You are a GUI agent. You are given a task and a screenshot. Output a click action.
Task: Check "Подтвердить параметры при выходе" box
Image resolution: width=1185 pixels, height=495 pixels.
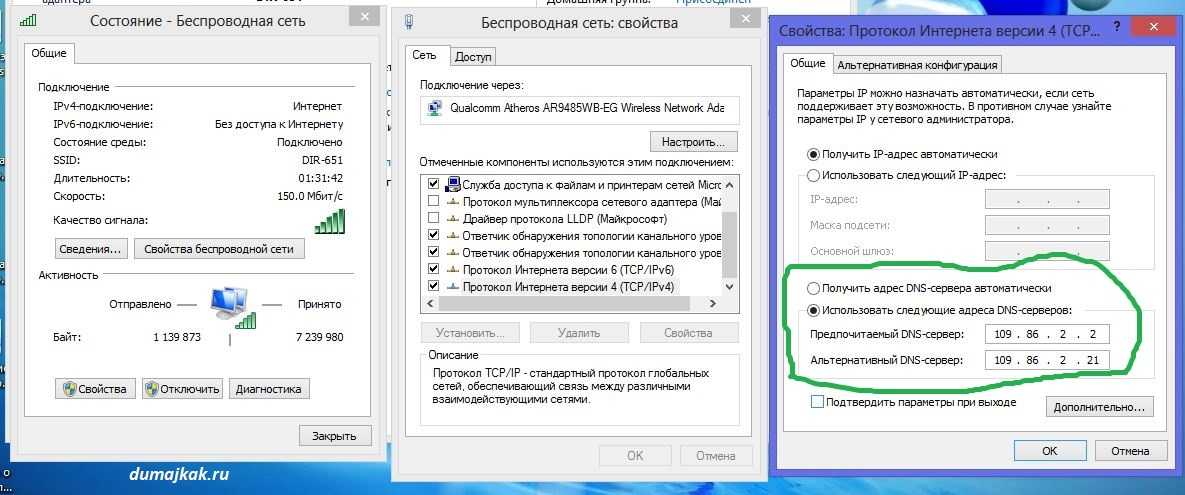(817, 402)
